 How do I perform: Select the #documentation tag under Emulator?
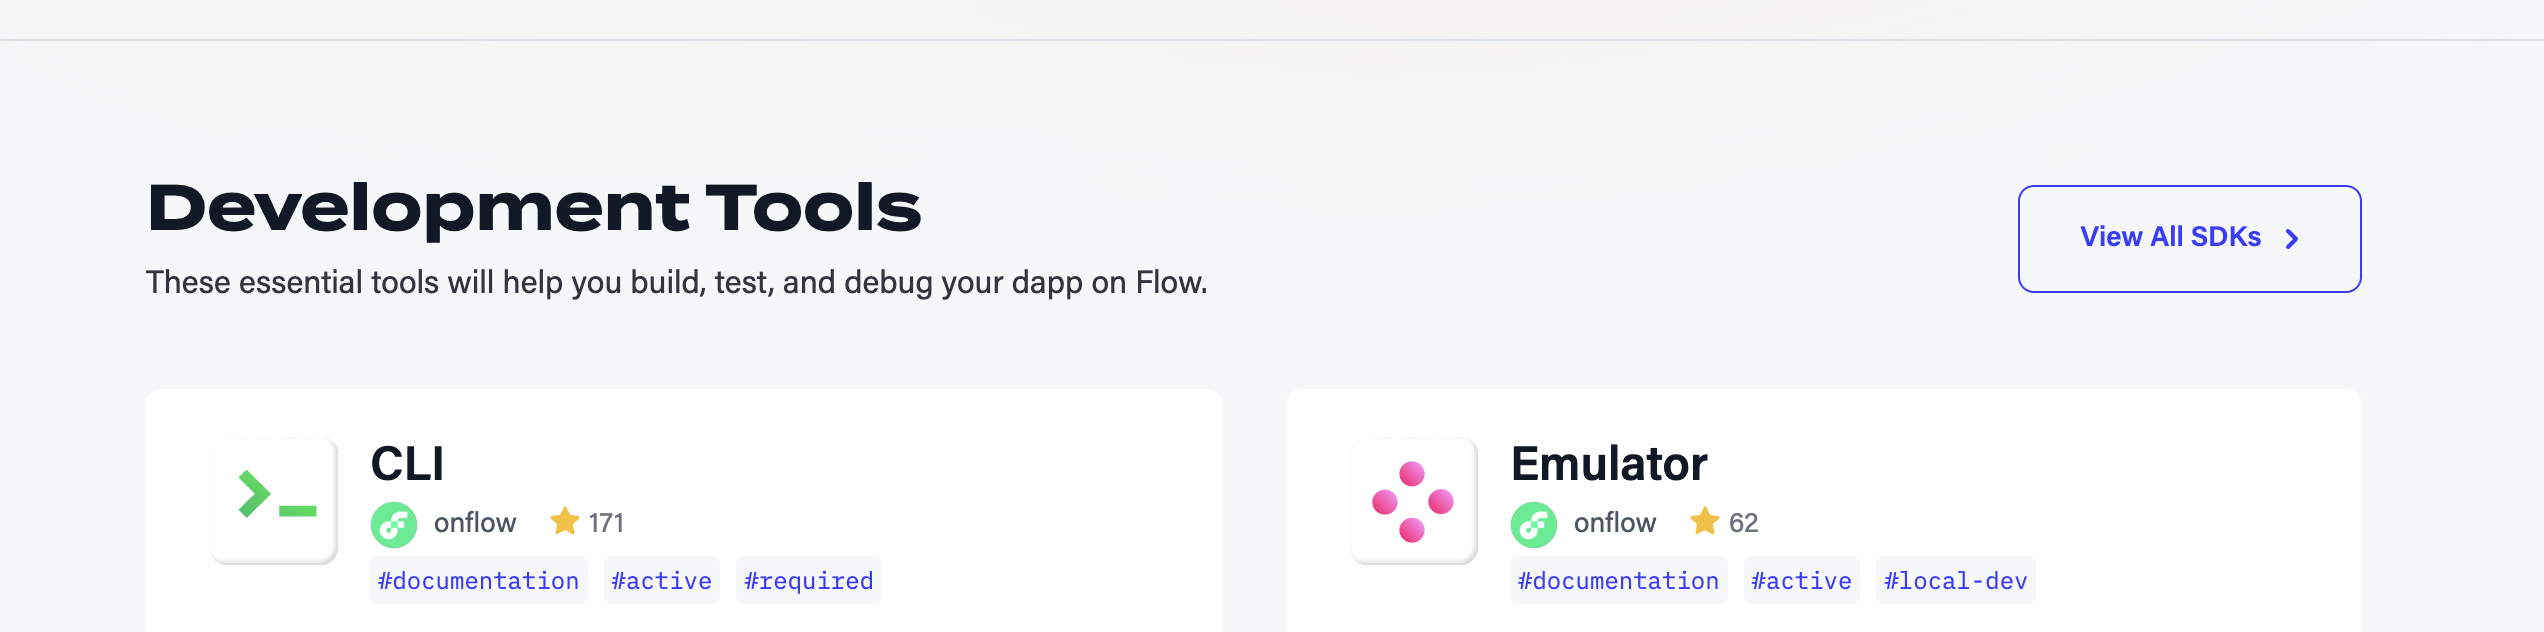point(1618,580)
